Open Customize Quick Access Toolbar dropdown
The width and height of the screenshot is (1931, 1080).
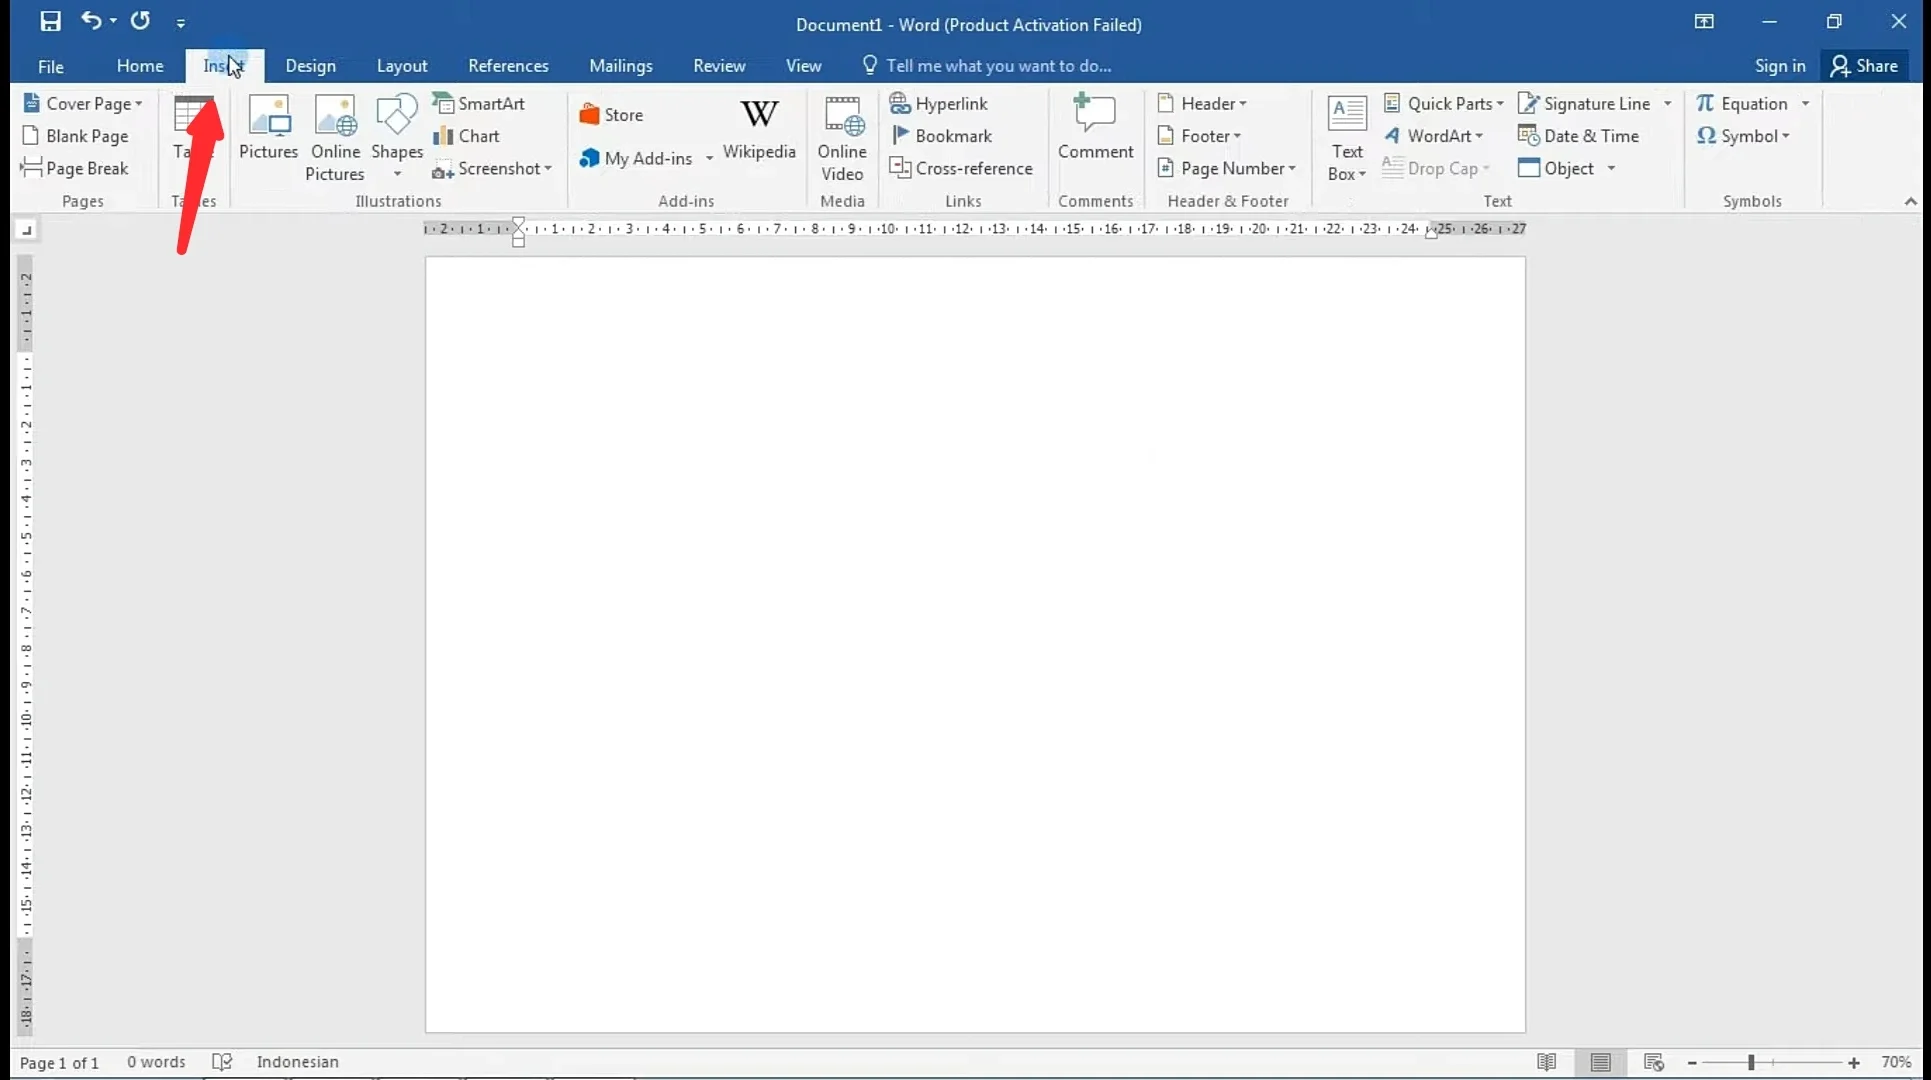181,22
